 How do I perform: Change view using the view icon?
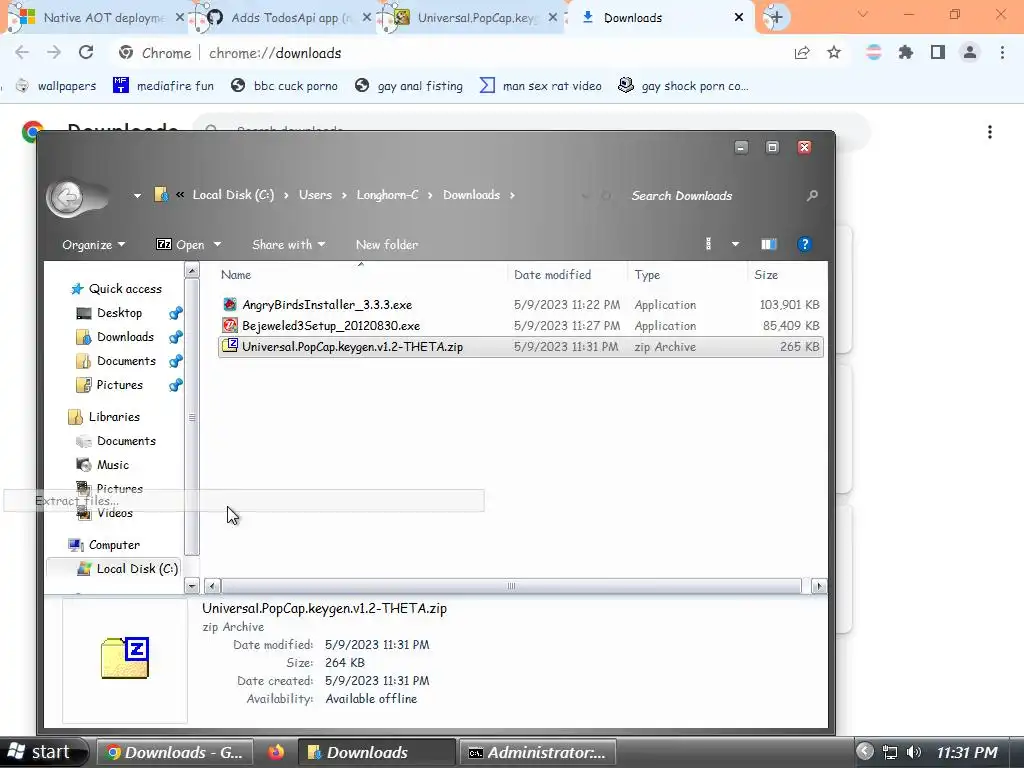[709, 244]
